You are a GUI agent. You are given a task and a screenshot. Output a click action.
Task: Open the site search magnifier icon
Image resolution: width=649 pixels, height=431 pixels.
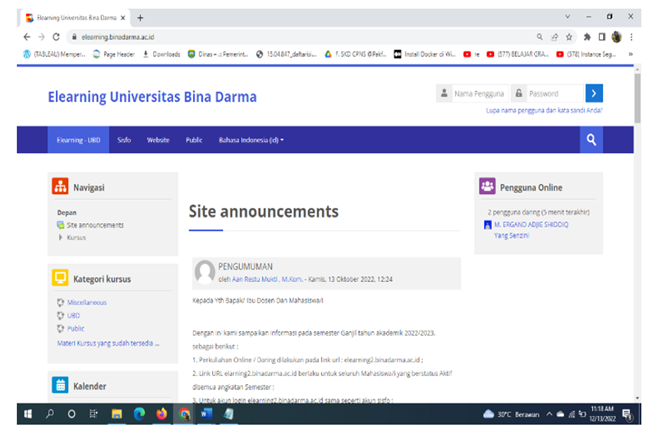click(592, 140)
